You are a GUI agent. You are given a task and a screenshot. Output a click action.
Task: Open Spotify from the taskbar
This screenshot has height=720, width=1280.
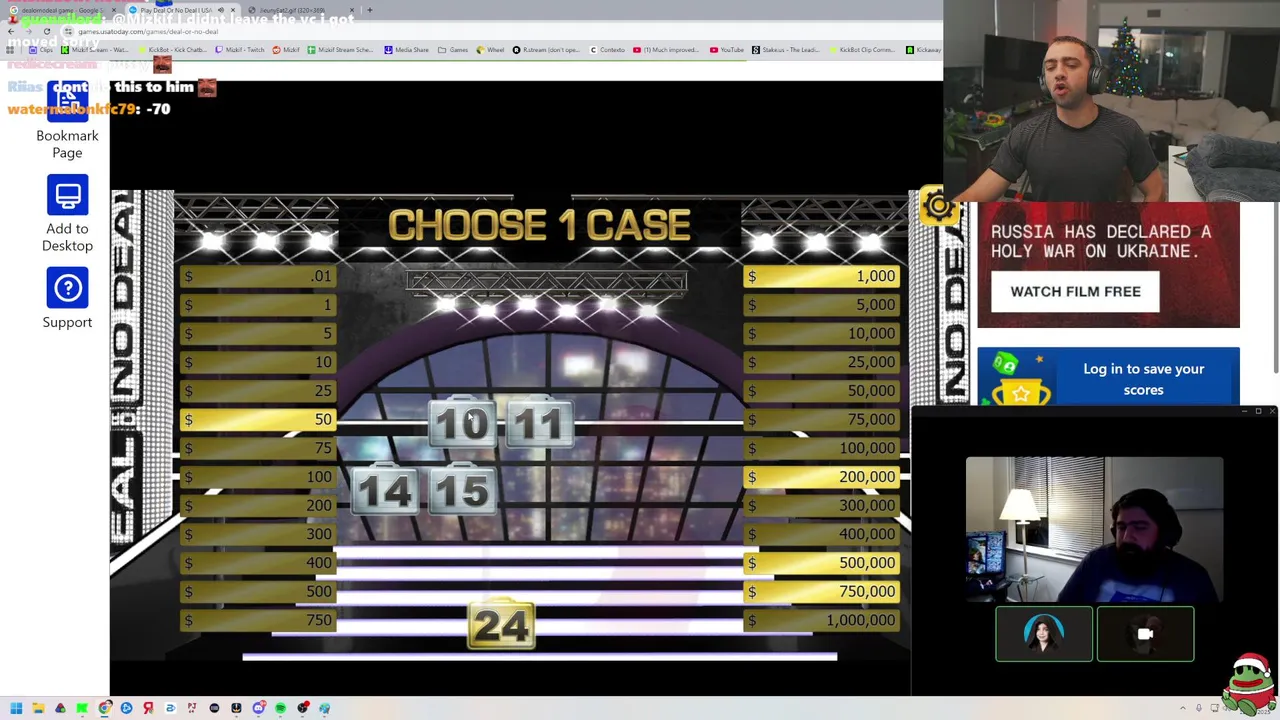pyautogui.click(x=280, y=708)
